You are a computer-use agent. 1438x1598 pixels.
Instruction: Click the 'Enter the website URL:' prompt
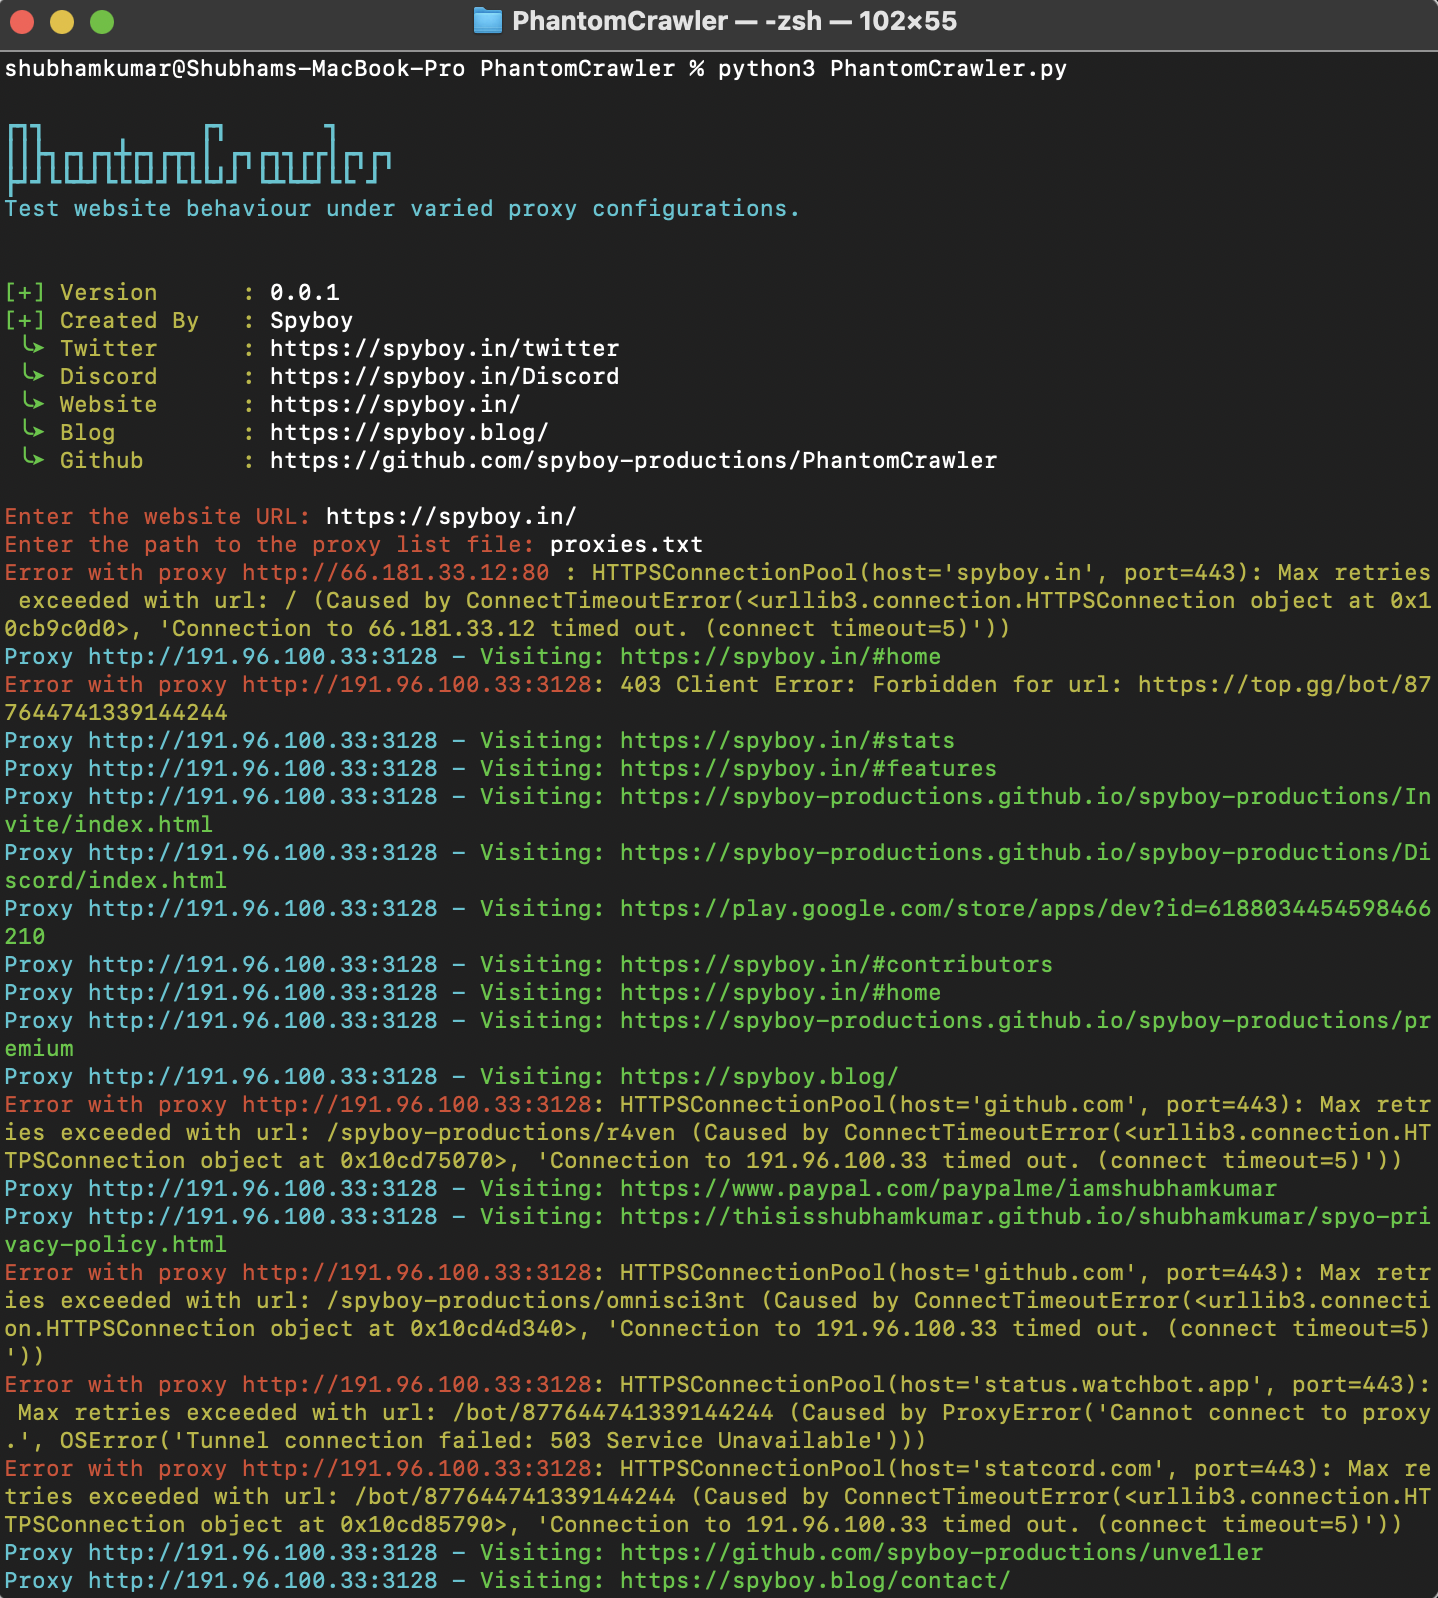pyautogui.click(x=157, y=517)
